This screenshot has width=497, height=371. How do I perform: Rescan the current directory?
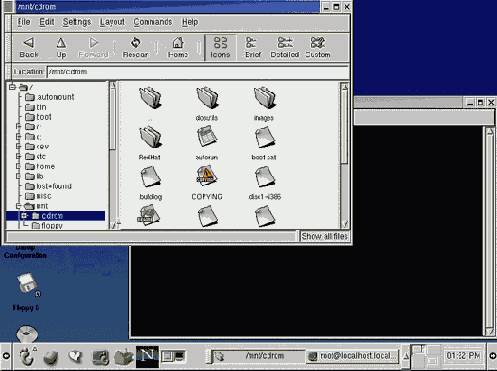click(x=136, y=47)
